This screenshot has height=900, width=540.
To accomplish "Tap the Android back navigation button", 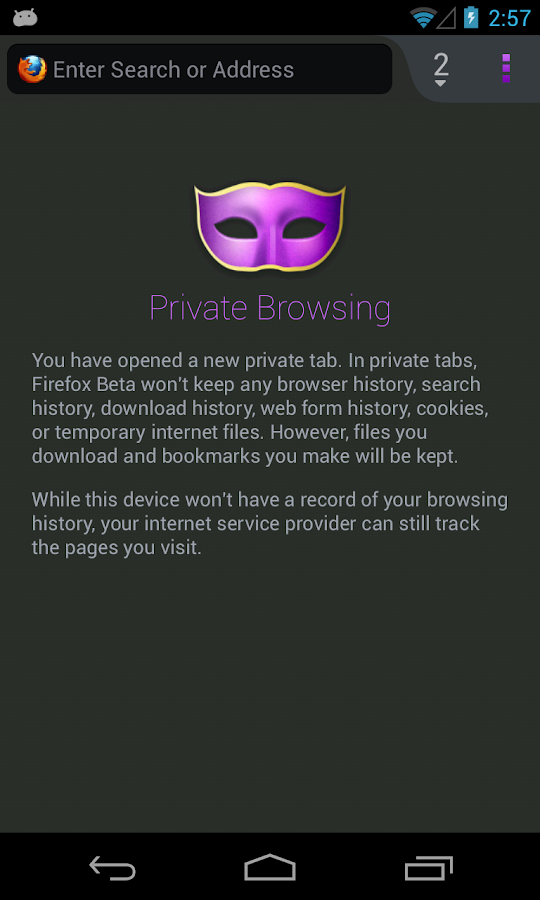I will 112,867.
